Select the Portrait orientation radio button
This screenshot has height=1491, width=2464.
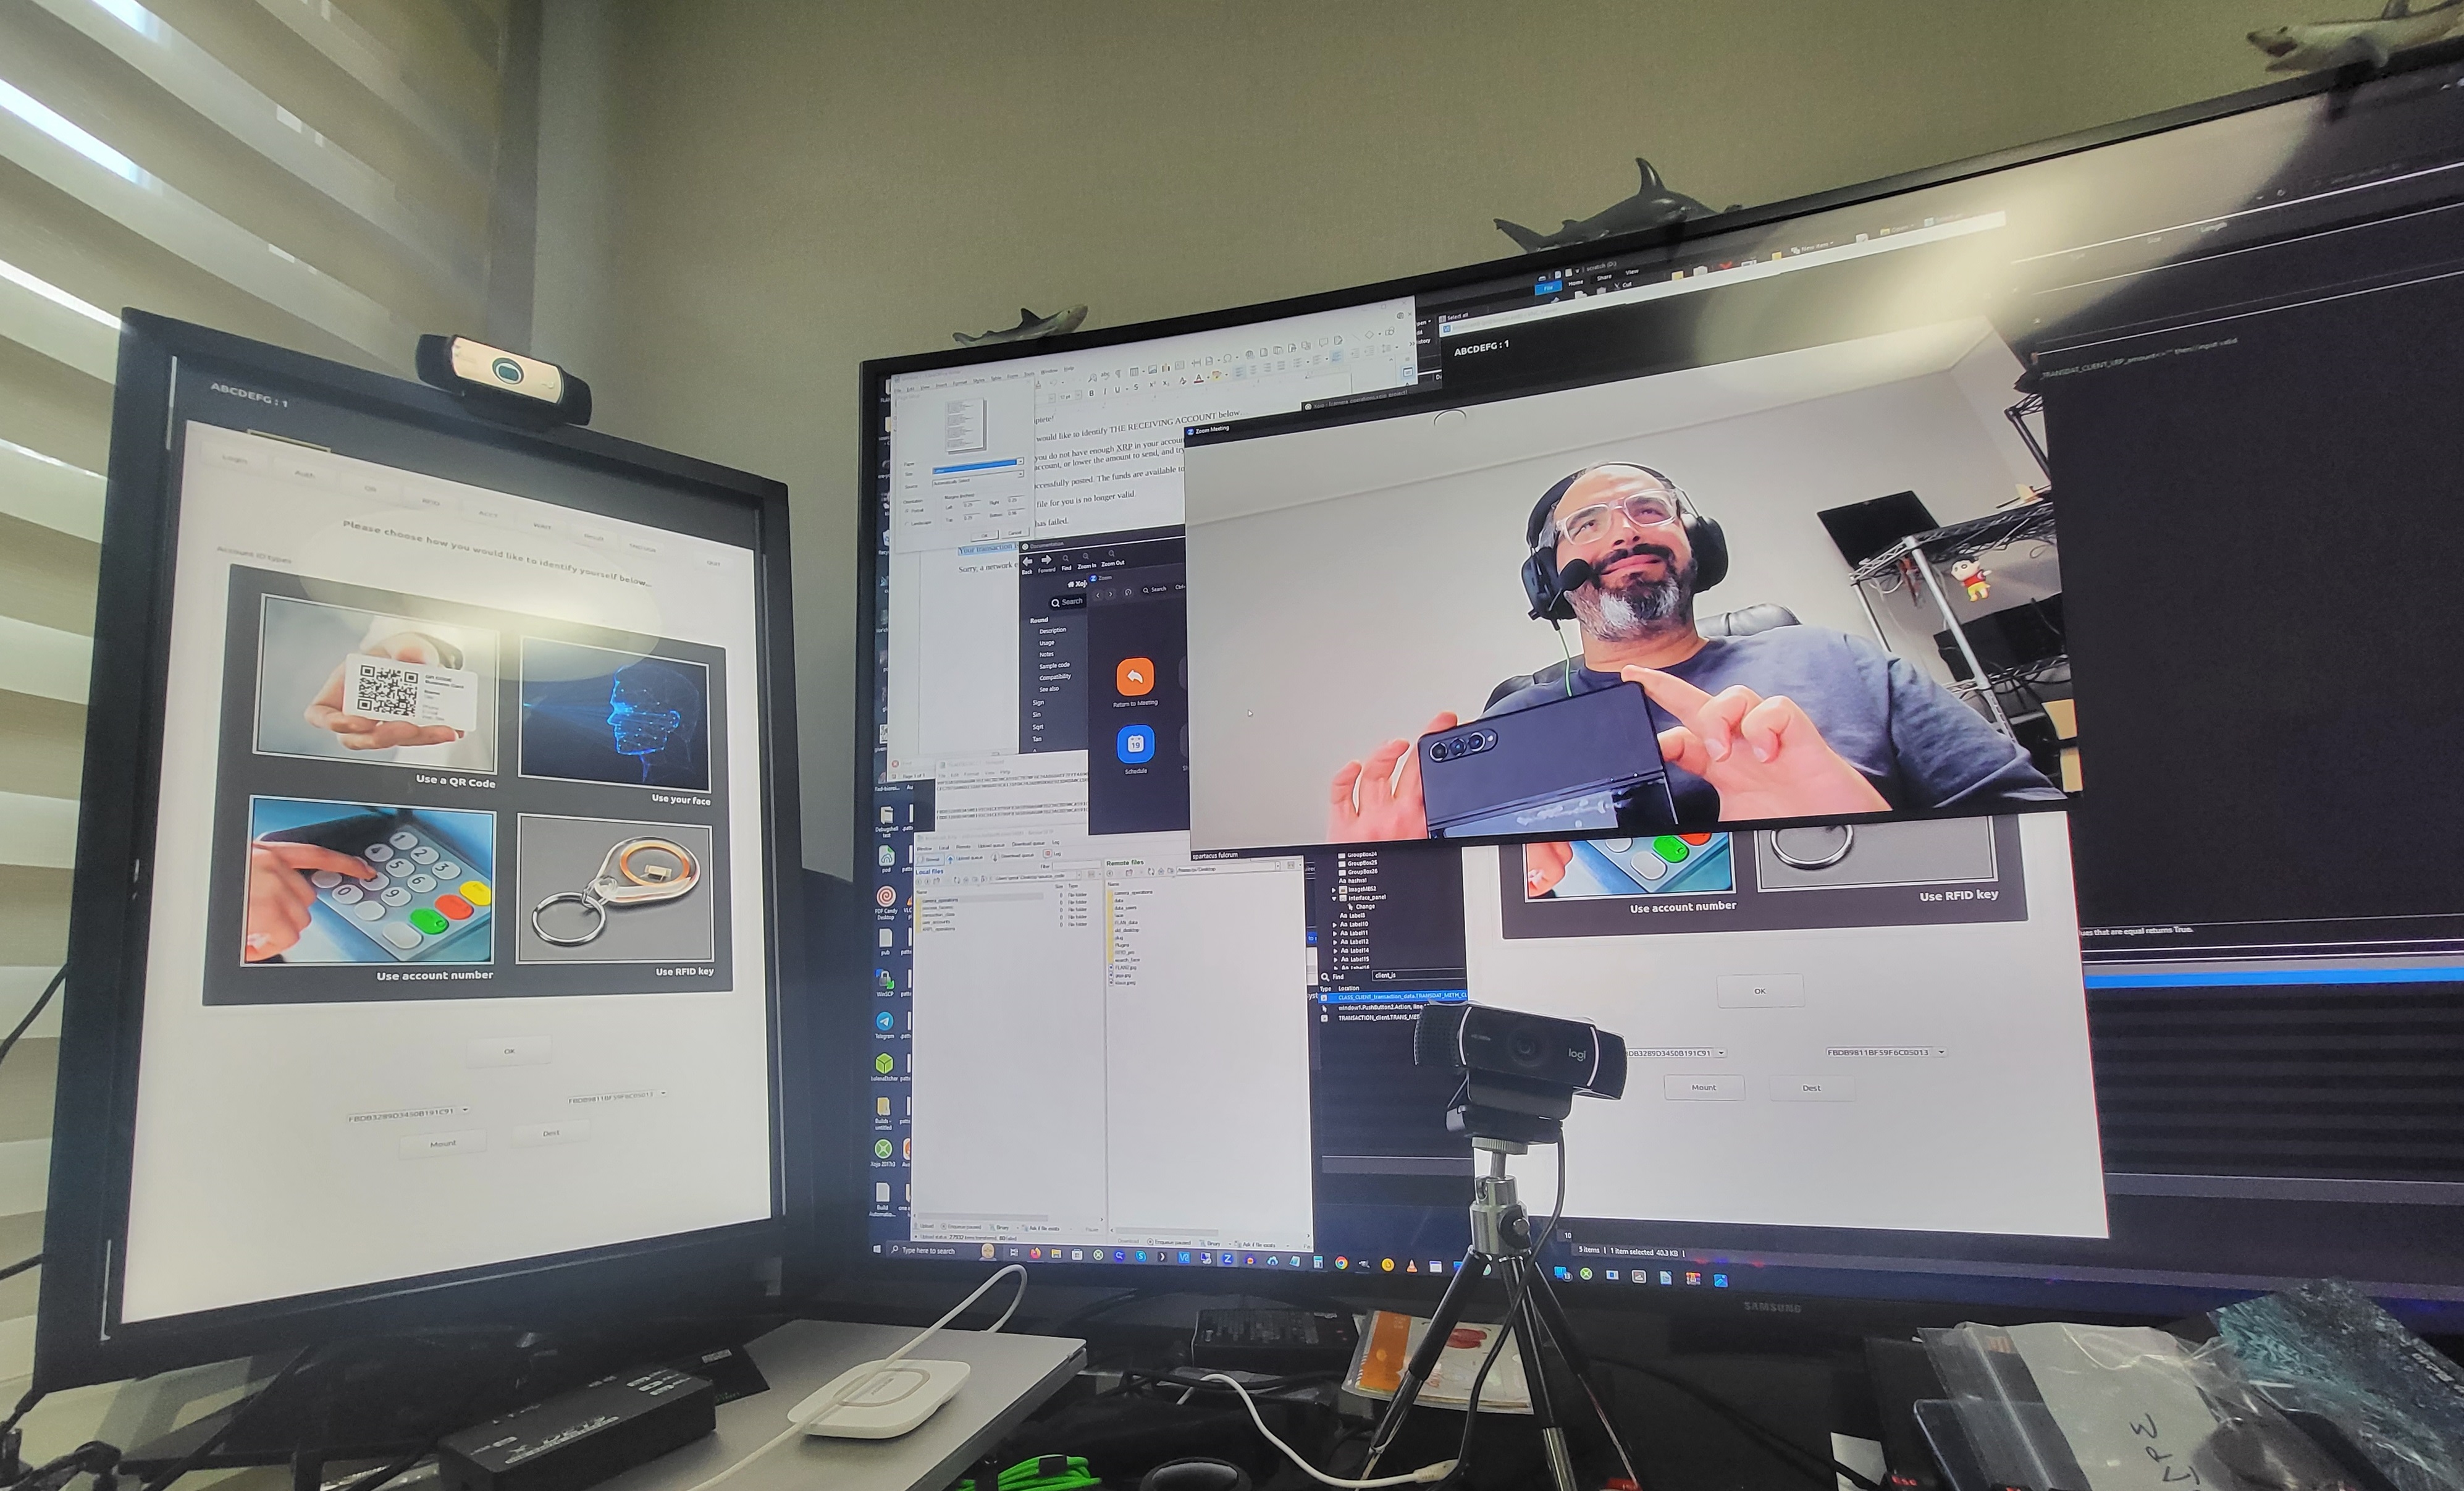(x=907, y=511)
